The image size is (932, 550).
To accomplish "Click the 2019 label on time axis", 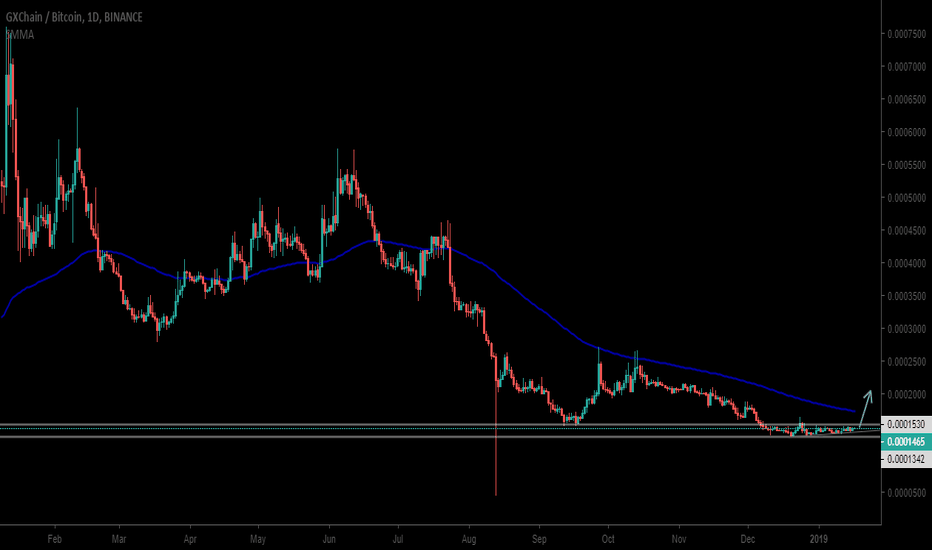I will coord(819,539).
